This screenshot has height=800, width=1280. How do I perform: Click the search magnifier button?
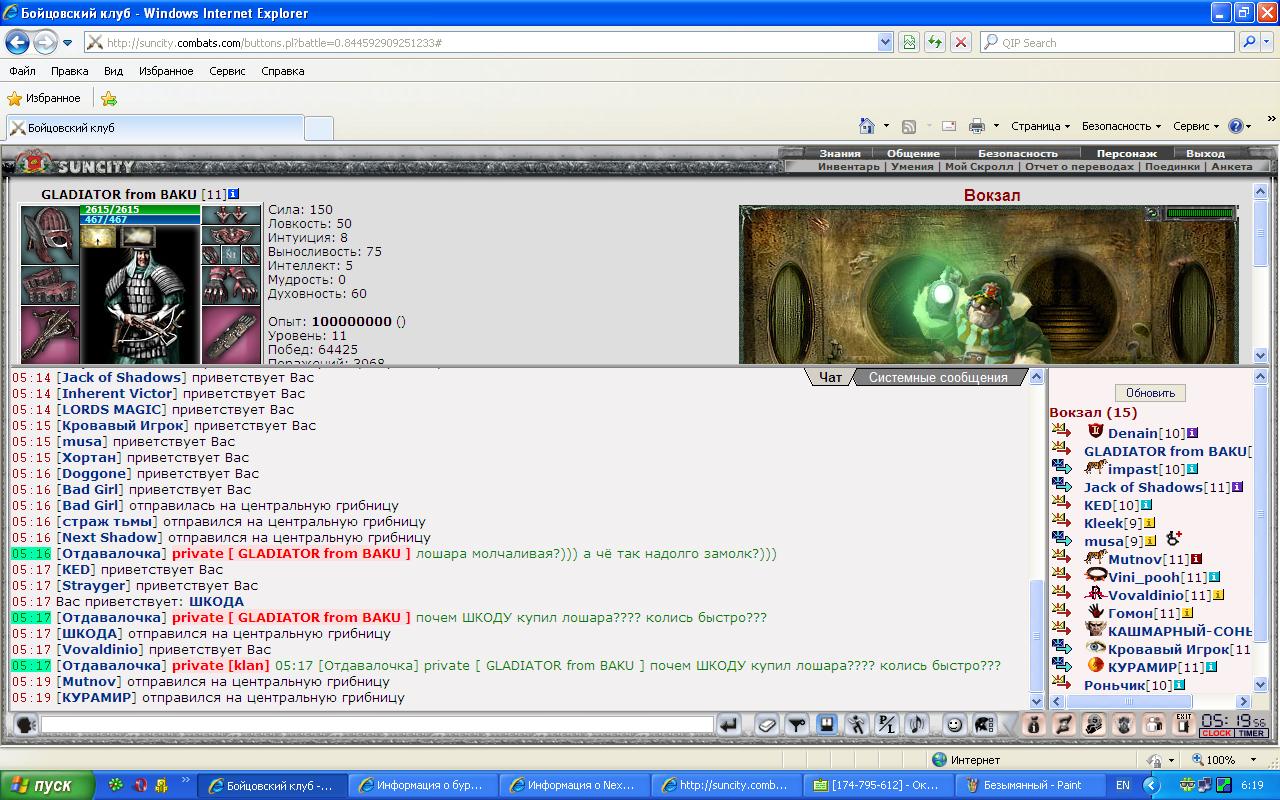1248,42
